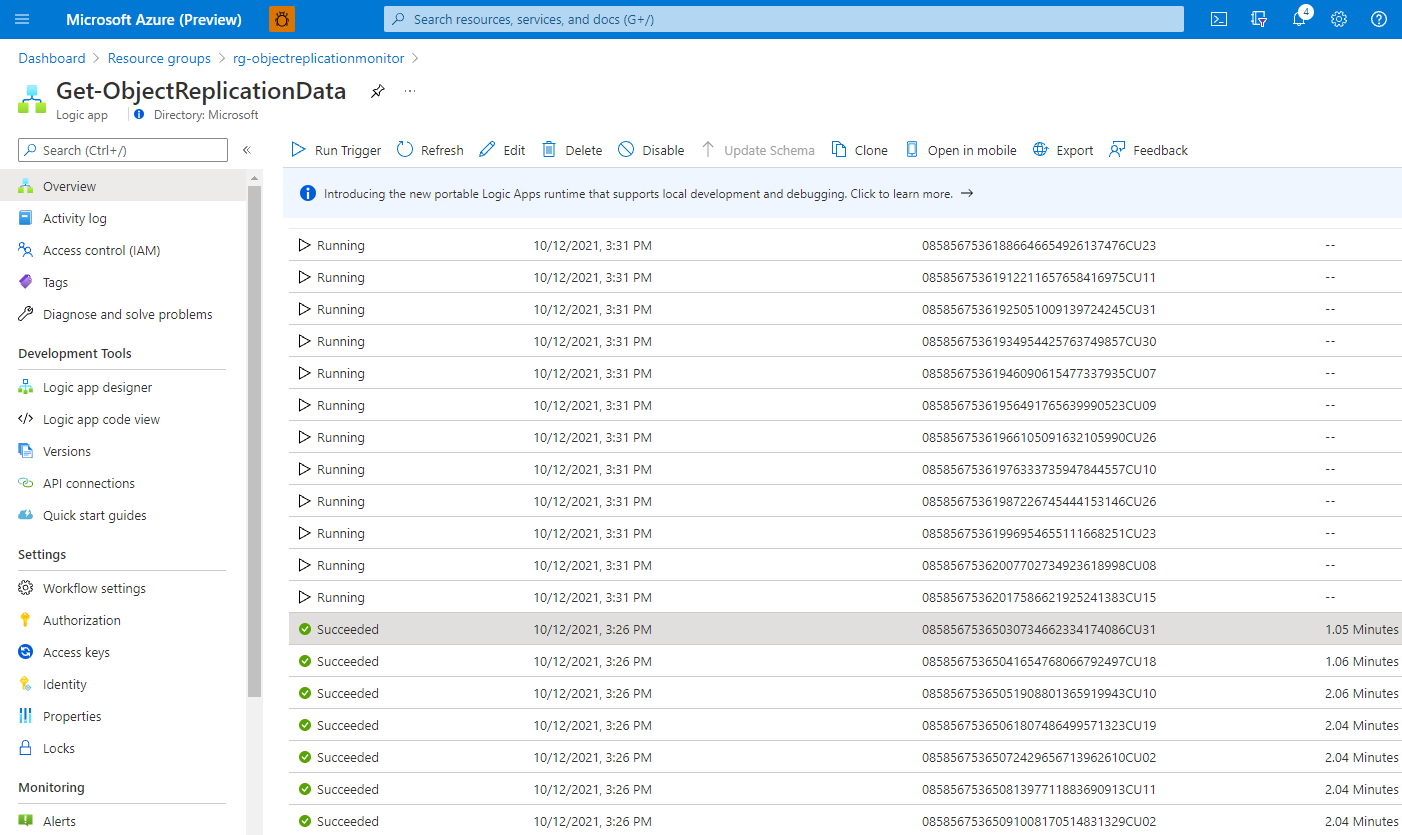Open the Feedback pane
Viewport: 1402px width, 835px height.
tap(1148, 150)
